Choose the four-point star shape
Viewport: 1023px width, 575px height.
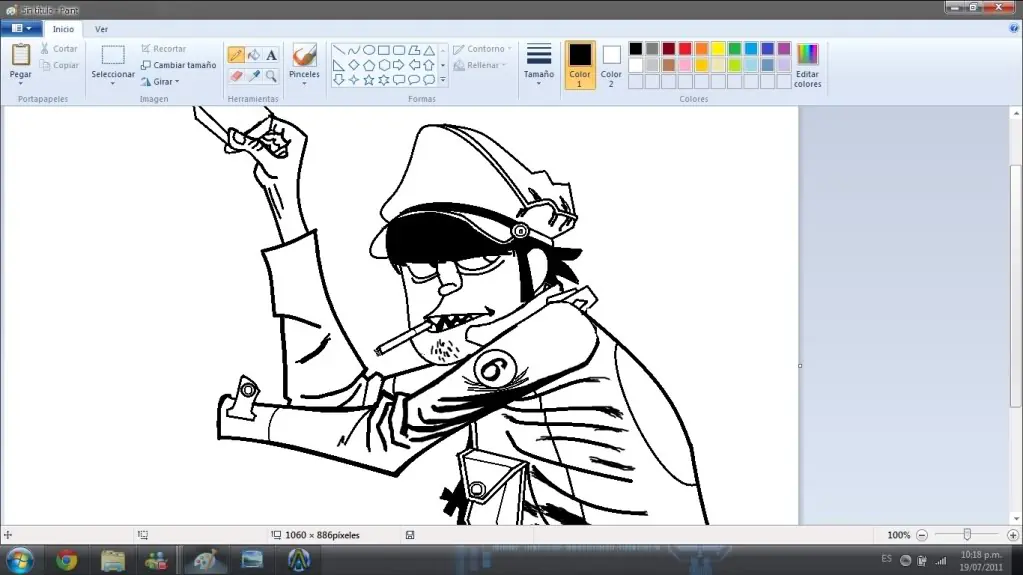[x=354, y=80]
